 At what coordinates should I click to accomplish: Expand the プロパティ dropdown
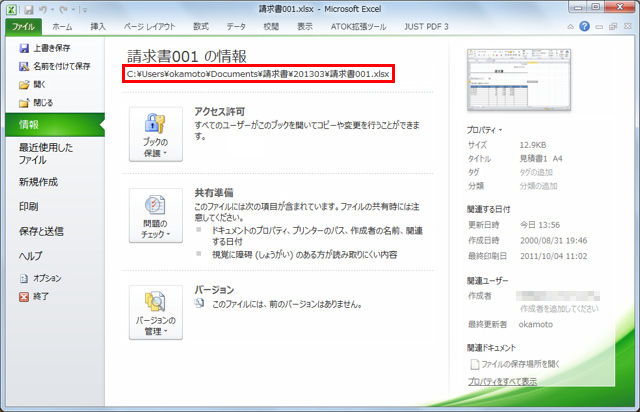click(x=484, y=130)
